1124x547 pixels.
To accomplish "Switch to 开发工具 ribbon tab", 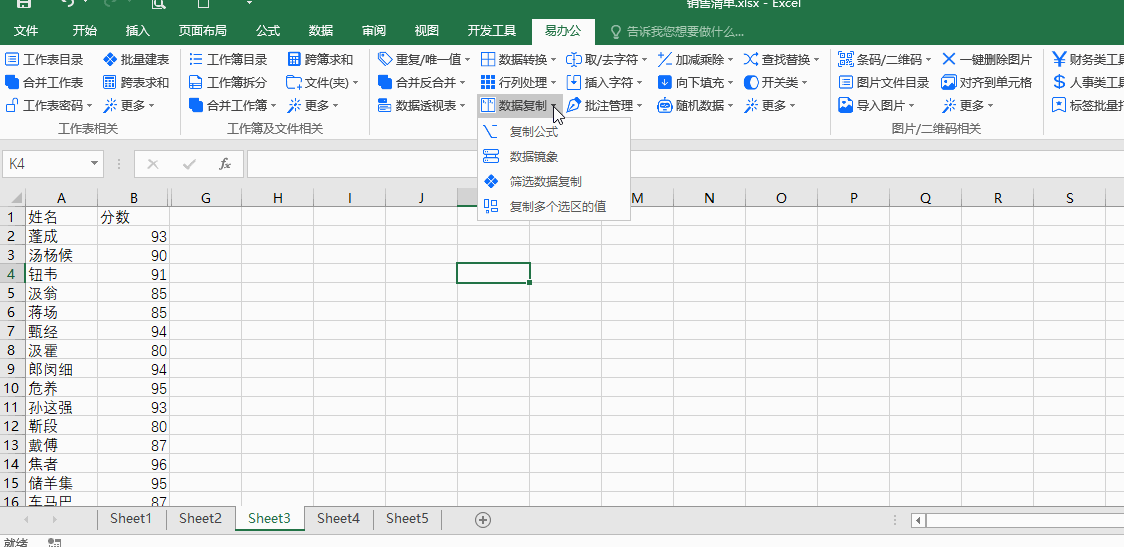I will tap(492, 31).
